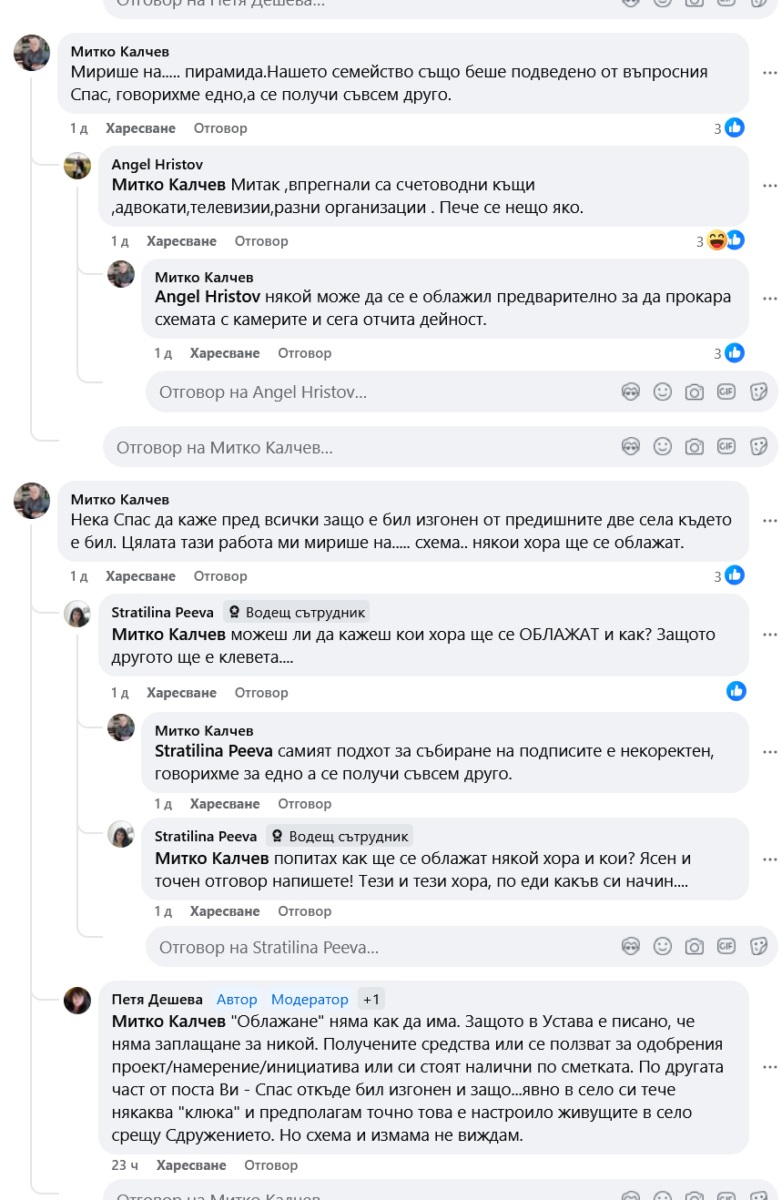Like the "Мирише на..... пирамида" comment
This screenshot has height=1200, width=782.
tap(141, 128)
